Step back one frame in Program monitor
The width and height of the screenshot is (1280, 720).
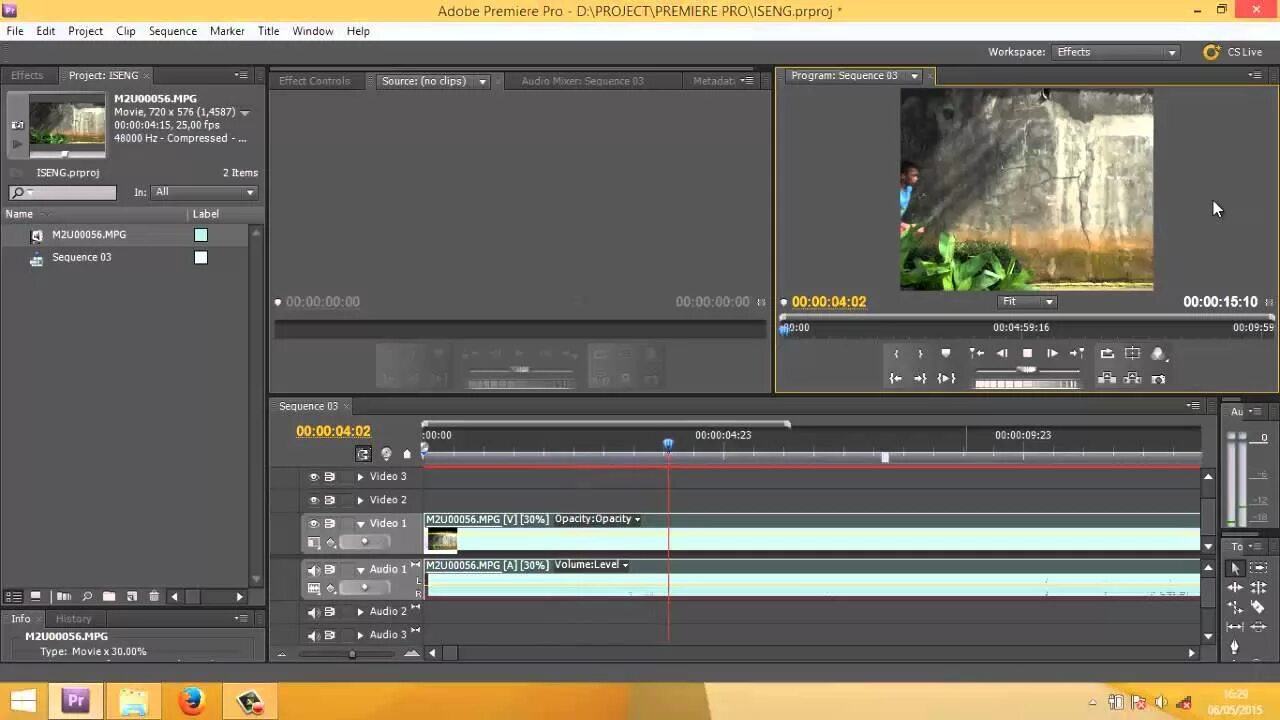1002,353
